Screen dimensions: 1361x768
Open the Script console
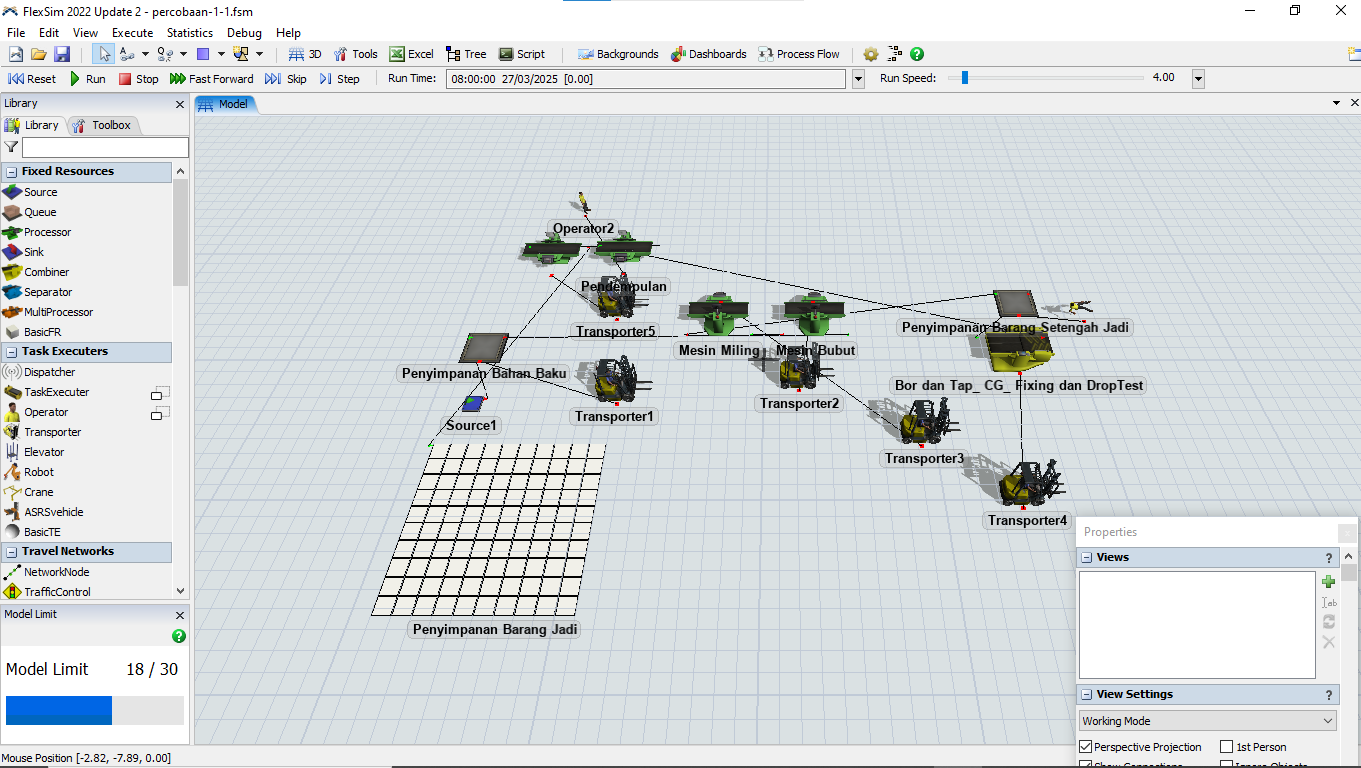pos(521,54)
